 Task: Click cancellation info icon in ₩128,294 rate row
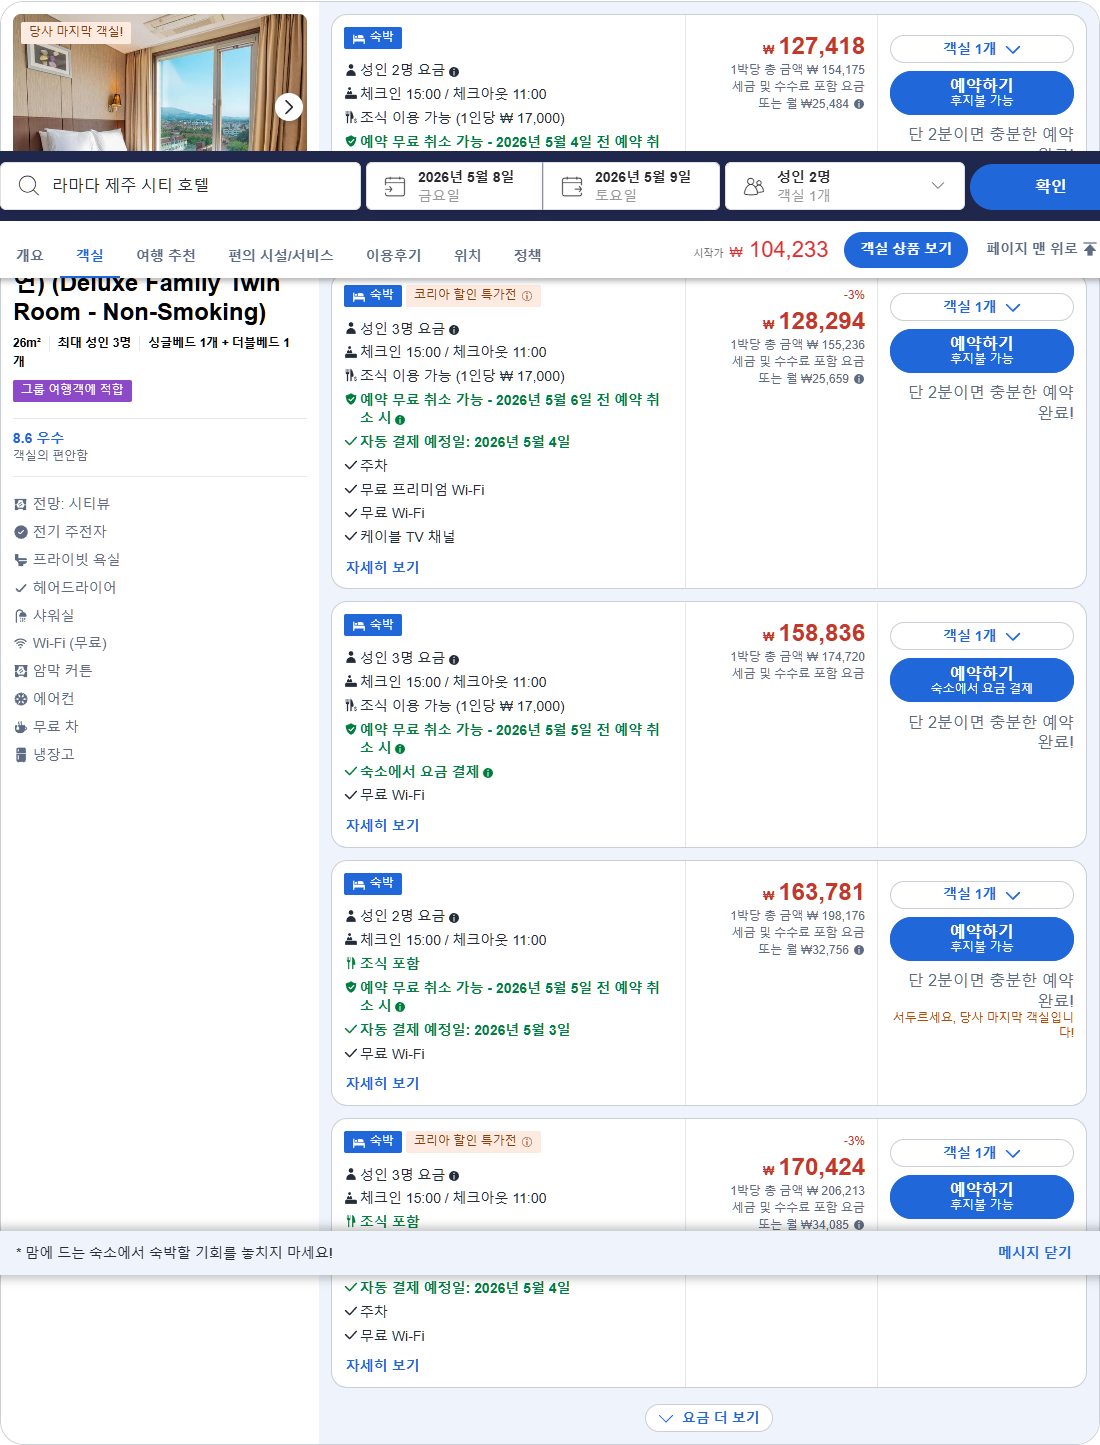[400, 420]
